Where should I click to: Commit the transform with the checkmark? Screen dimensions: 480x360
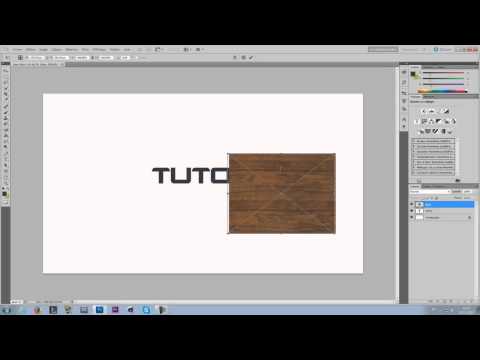coord(251,58)
